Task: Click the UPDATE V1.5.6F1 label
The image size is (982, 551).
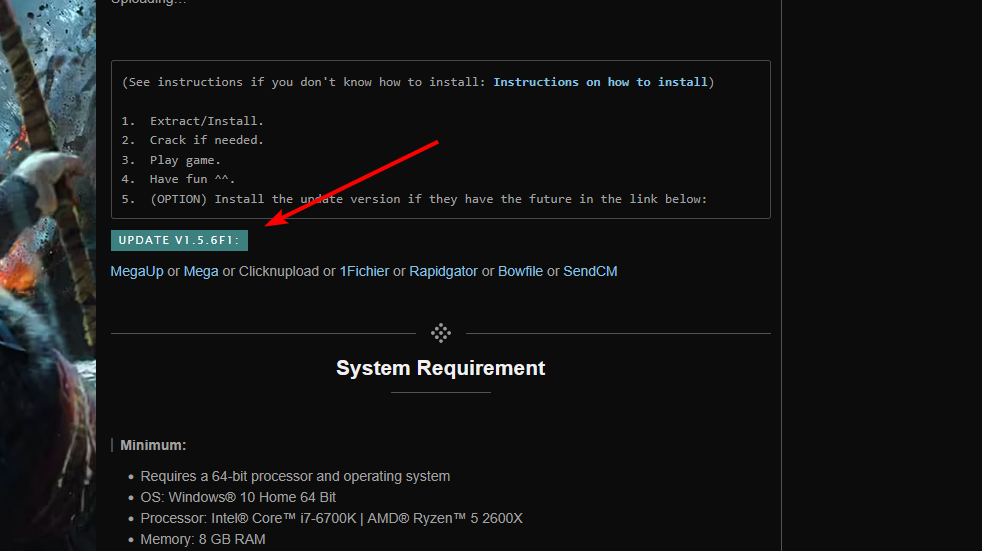Action: 179,240
